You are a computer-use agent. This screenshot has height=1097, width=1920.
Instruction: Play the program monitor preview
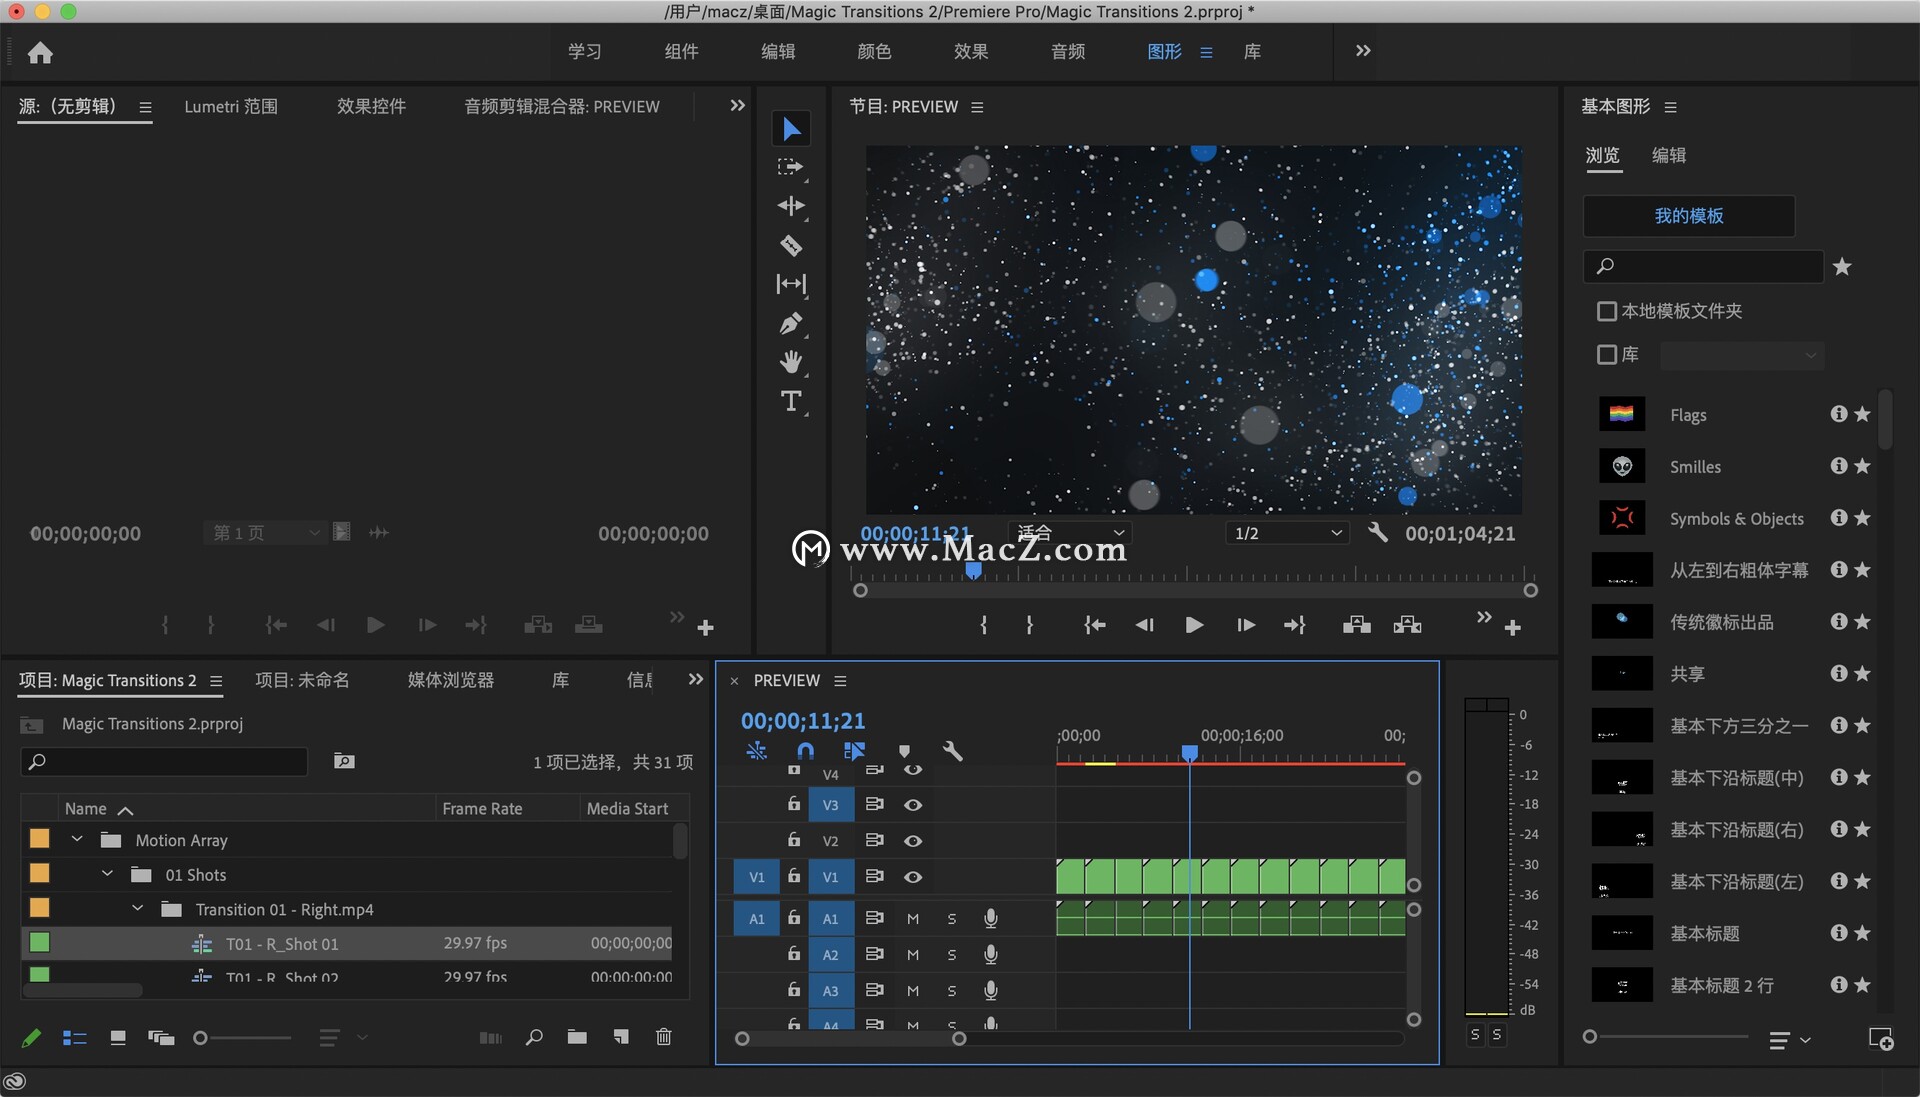(x=1193, y=625)
